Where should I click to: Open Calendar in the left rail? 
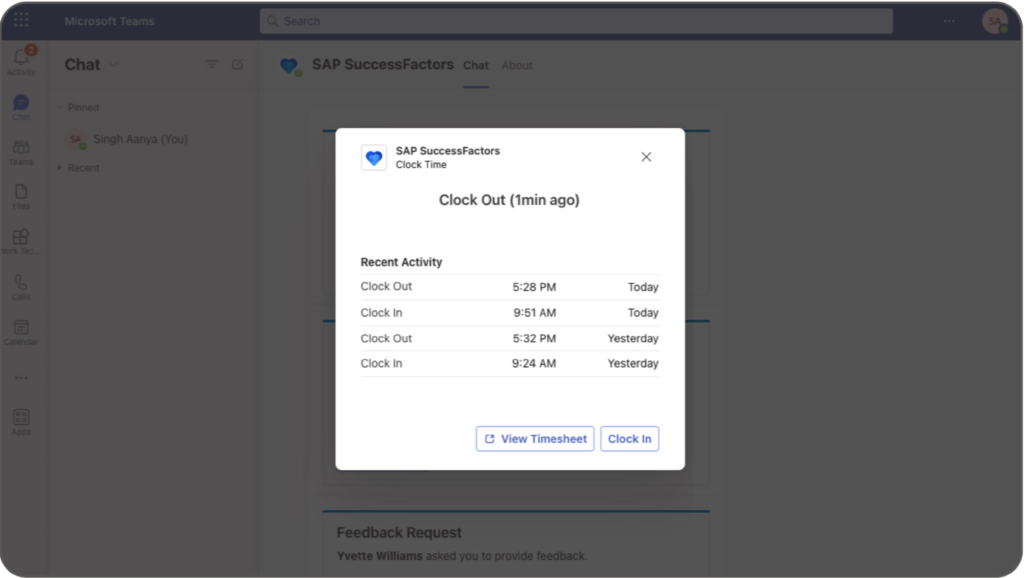coord(21,332)
